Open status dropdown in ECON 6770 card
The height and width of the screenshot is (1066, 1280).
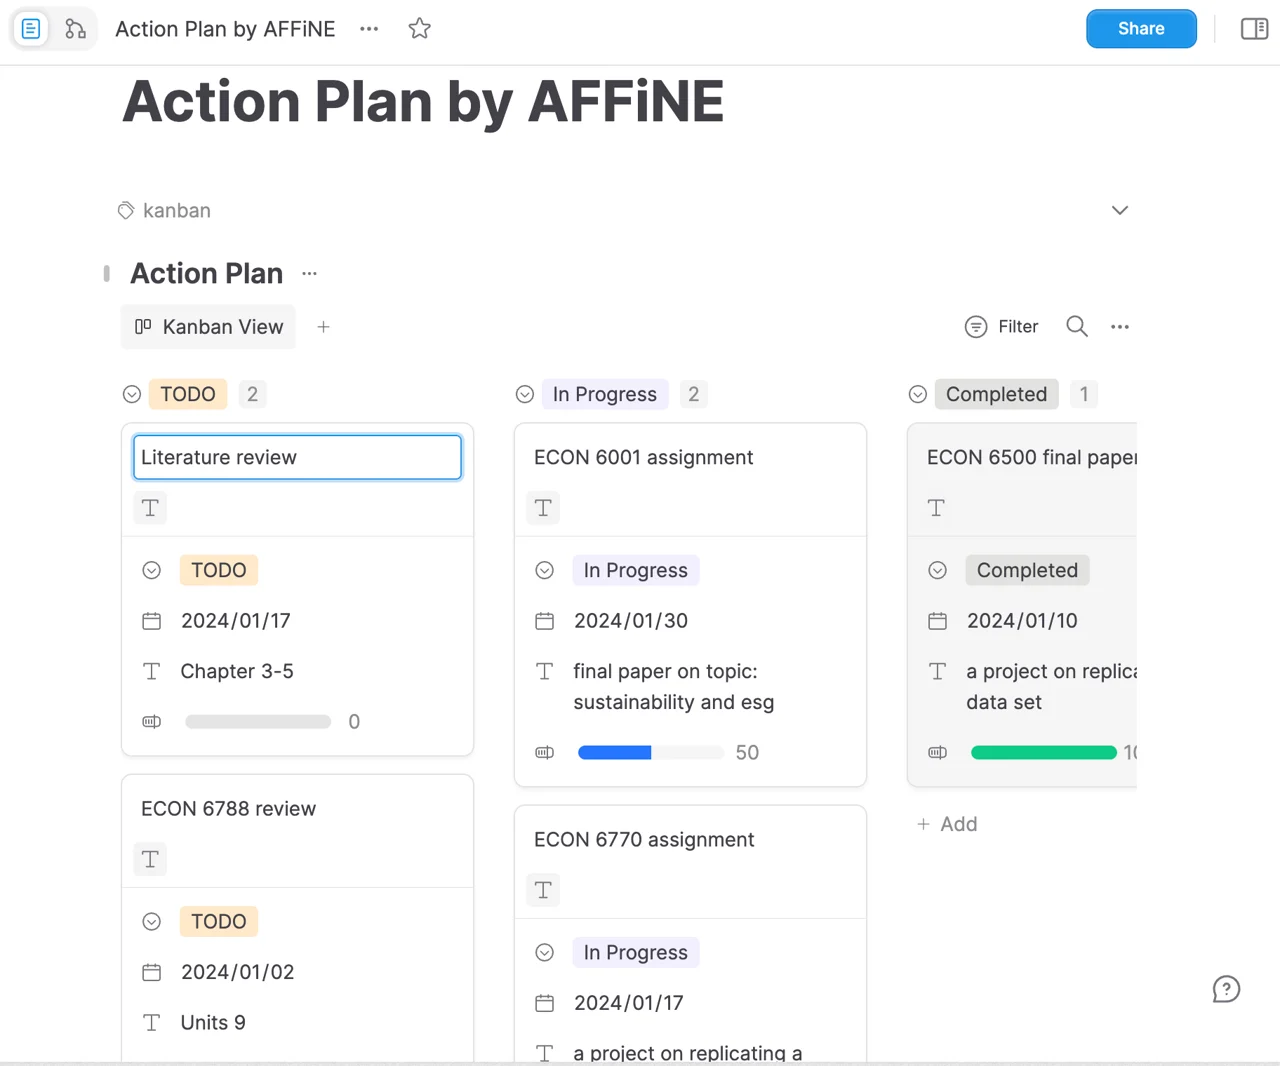tap(636, 952)
